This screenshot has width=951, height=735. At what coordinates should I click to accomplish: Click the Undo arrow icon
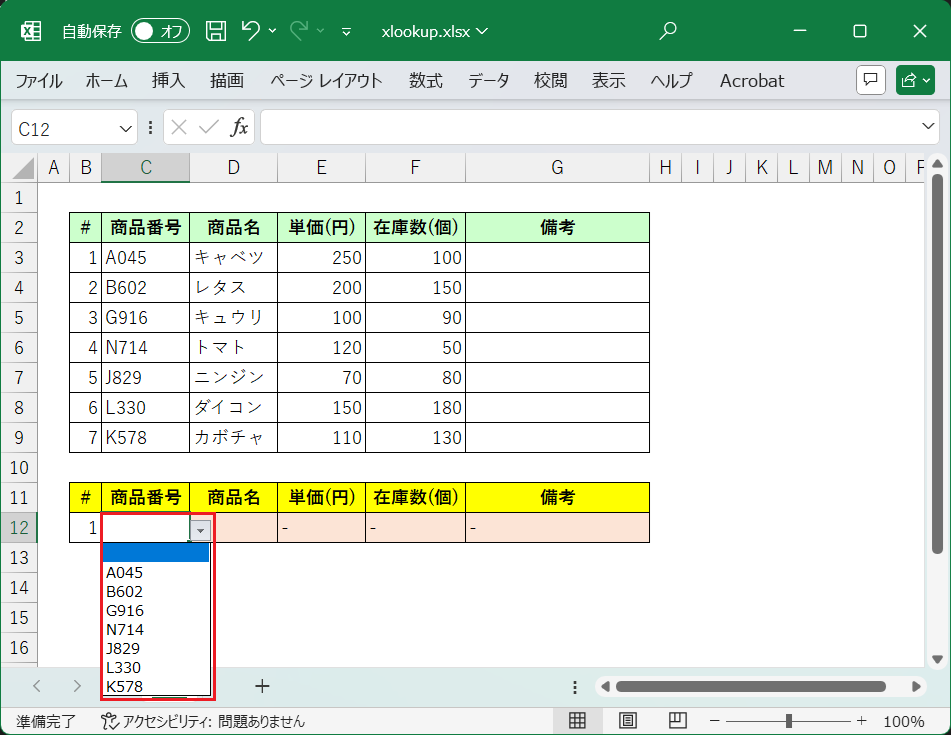pos(251,31)
